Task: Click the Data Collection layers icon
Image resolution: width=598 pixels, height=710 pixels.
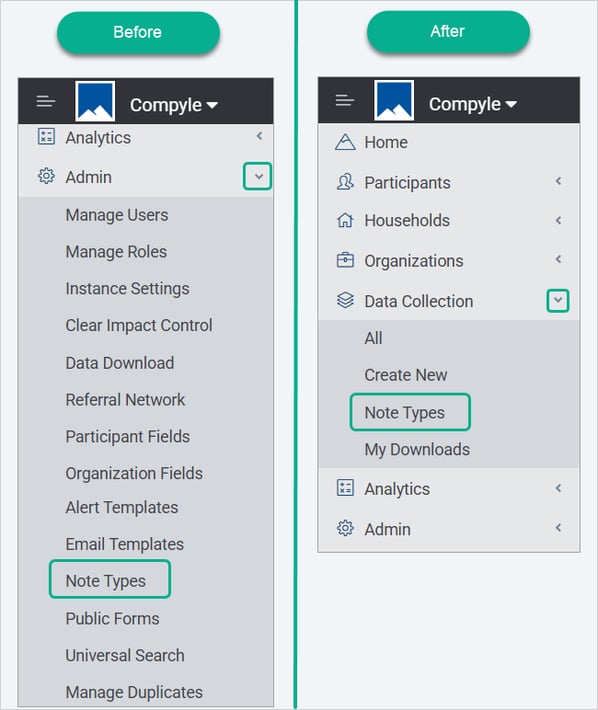Action: tap(345, 301)
